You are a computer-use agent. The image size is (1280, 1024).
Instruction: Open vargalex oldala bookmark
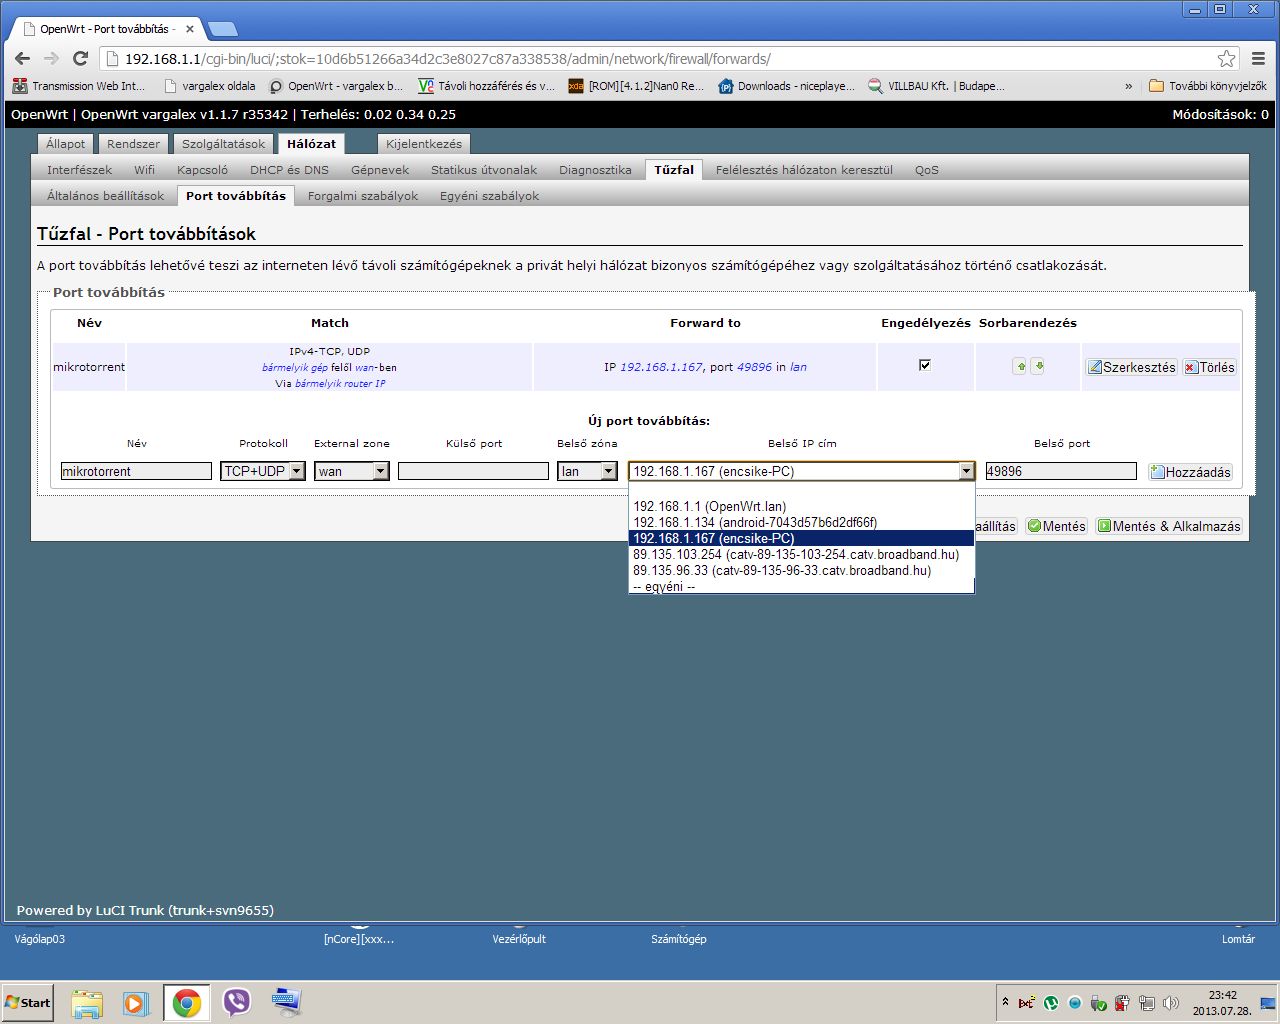210,86
